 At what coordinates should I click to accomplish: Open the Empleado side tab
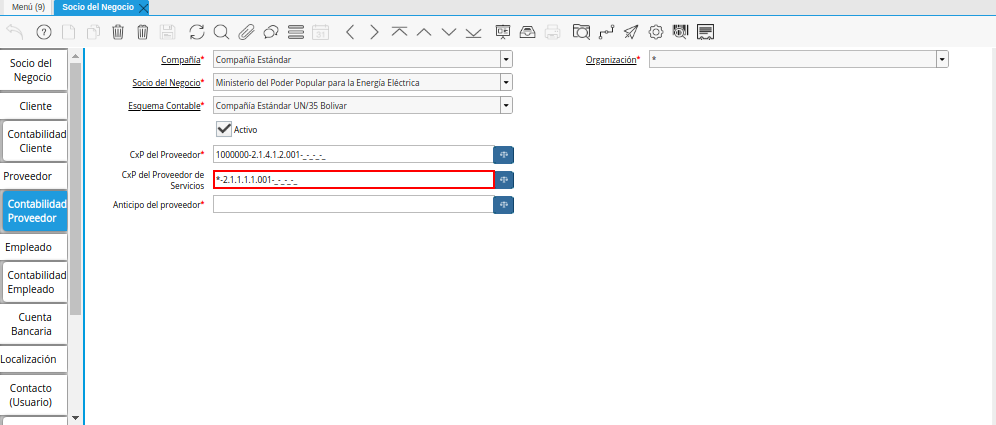point(34,247)
